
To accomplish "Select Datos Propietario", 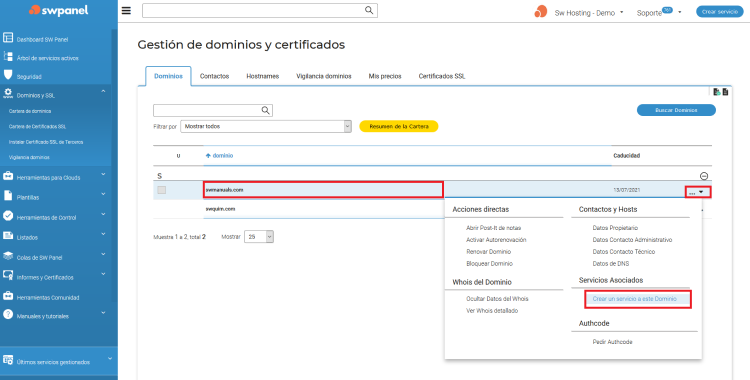I will tap(615, 228).
